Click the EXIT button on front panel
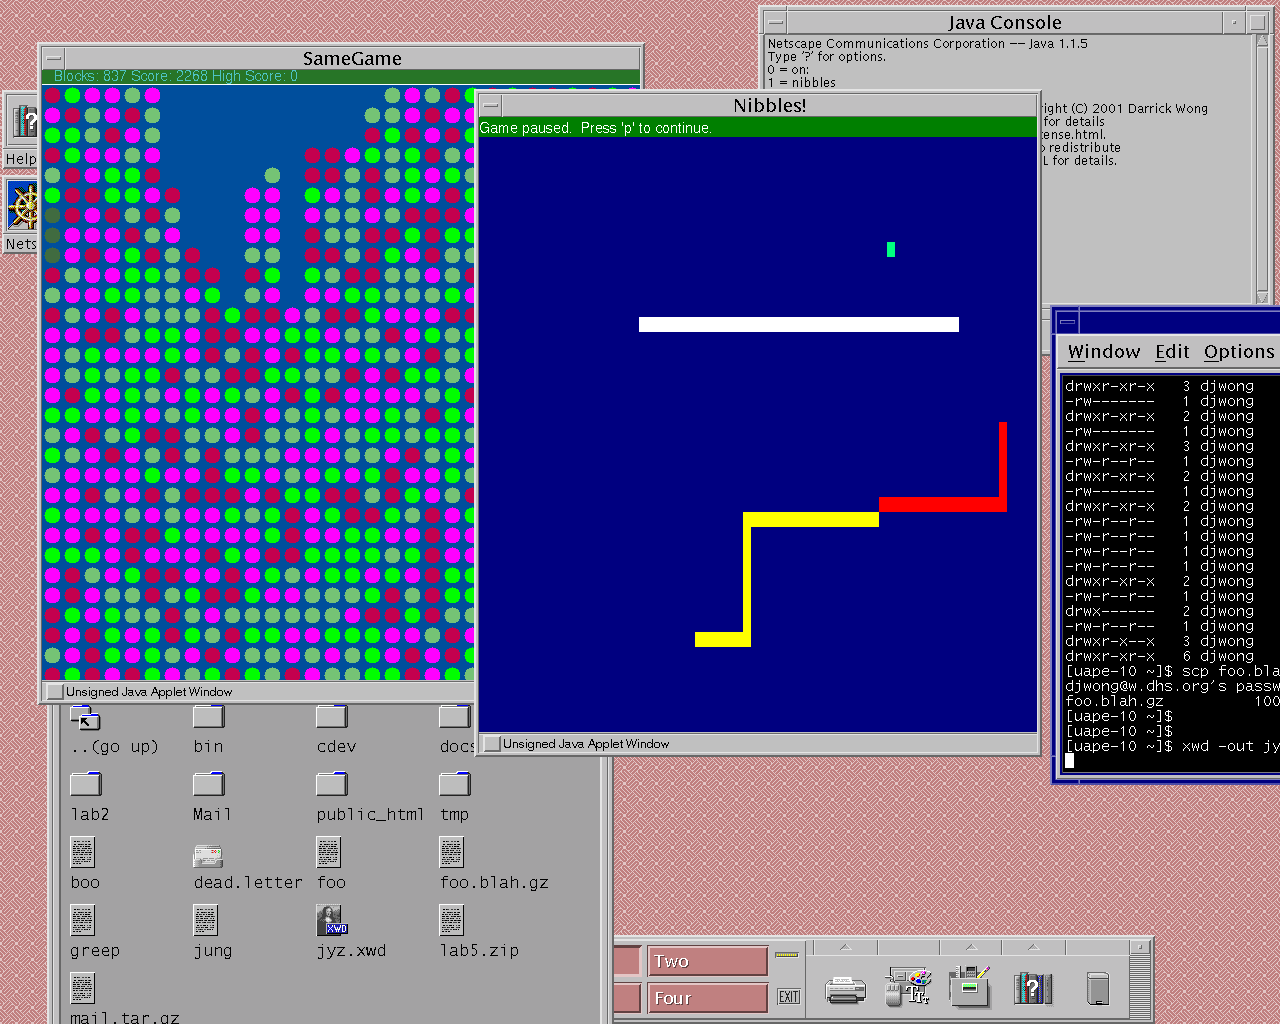This screenshot has width=1280, height=1024. tap(789, 996)
